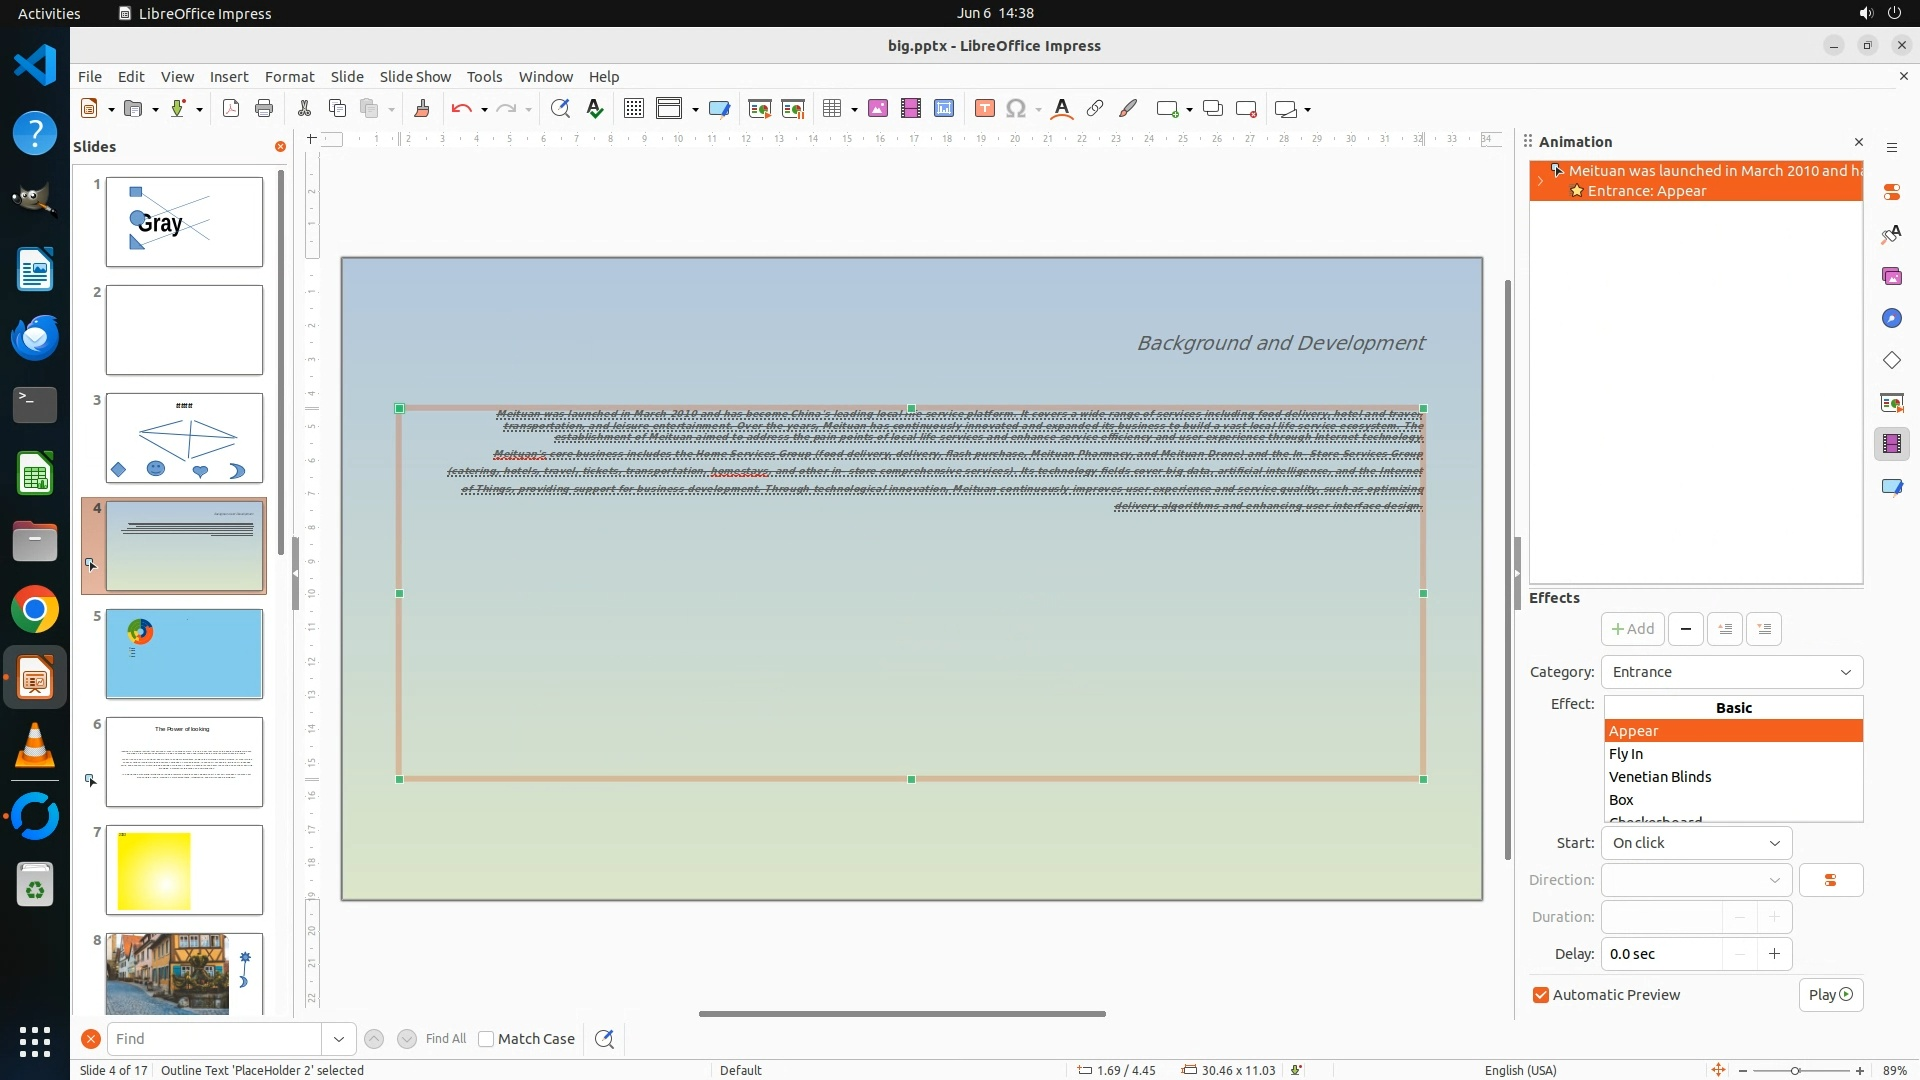This screenshot has width=1920, height=1080.
Task: Click the zoom slider in status bar
Action: coord(1795,1070)
